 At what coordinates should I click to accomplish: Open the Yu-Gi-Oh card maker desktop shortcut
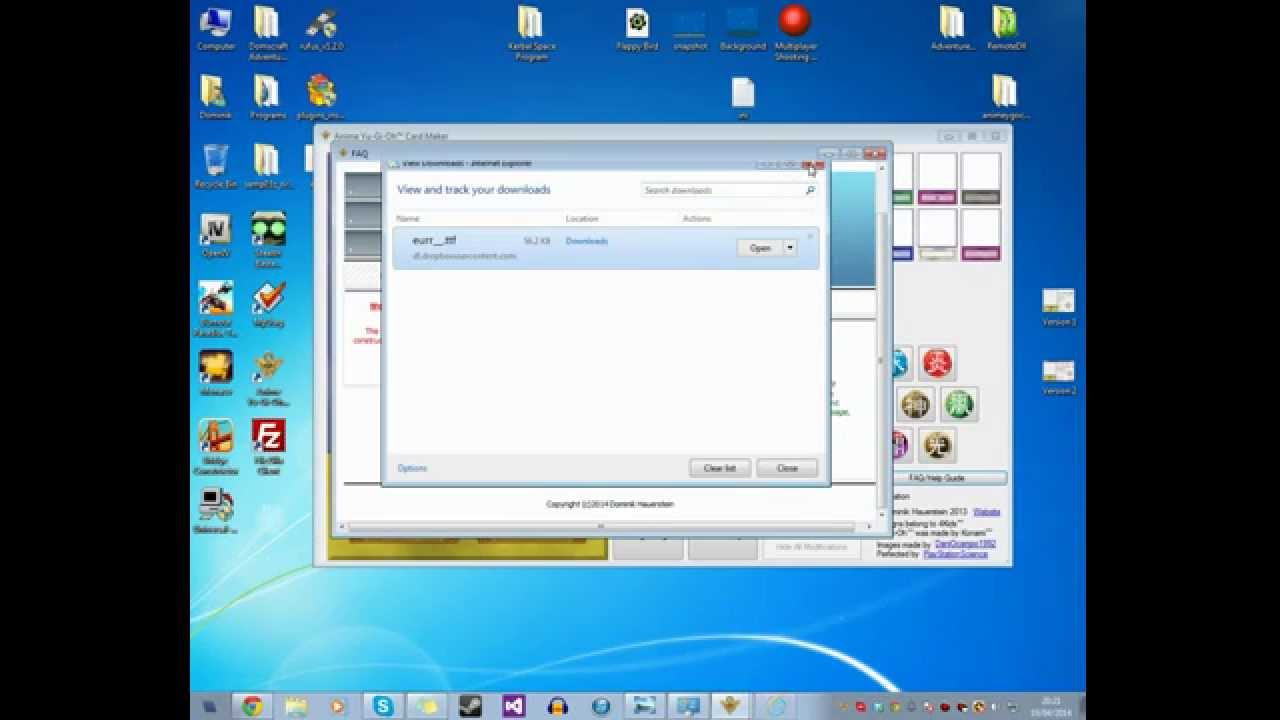click(x=268, y=378)
